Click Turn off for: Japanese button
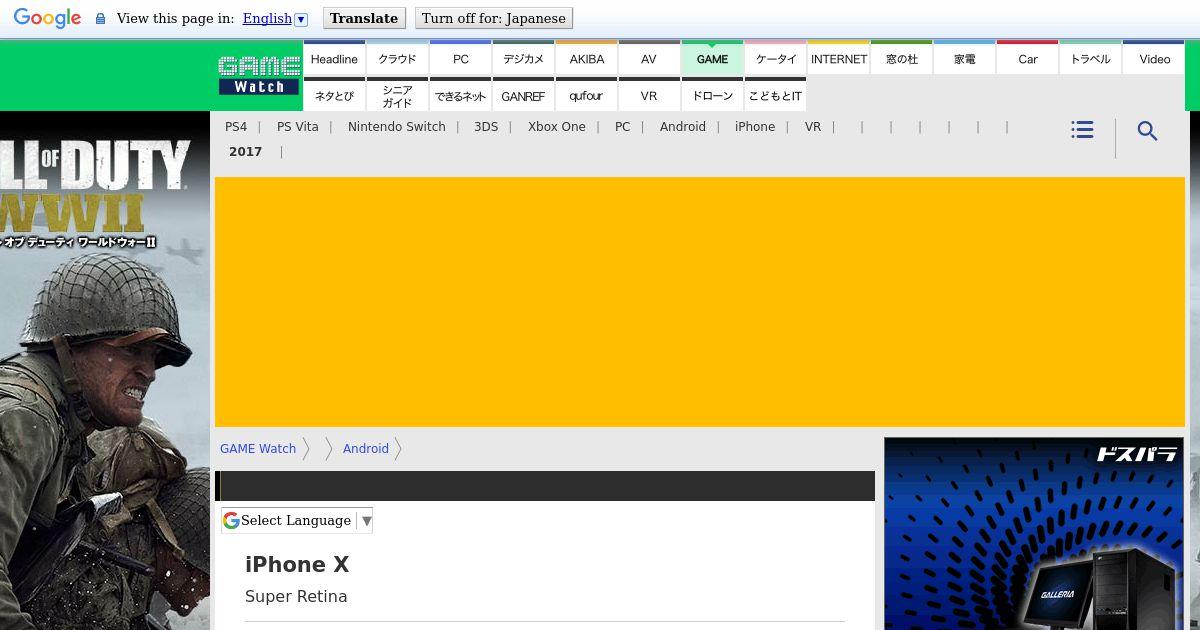The height and width of the screenshot is (630, 1200). pyautogui.click(x=493, y=18)
